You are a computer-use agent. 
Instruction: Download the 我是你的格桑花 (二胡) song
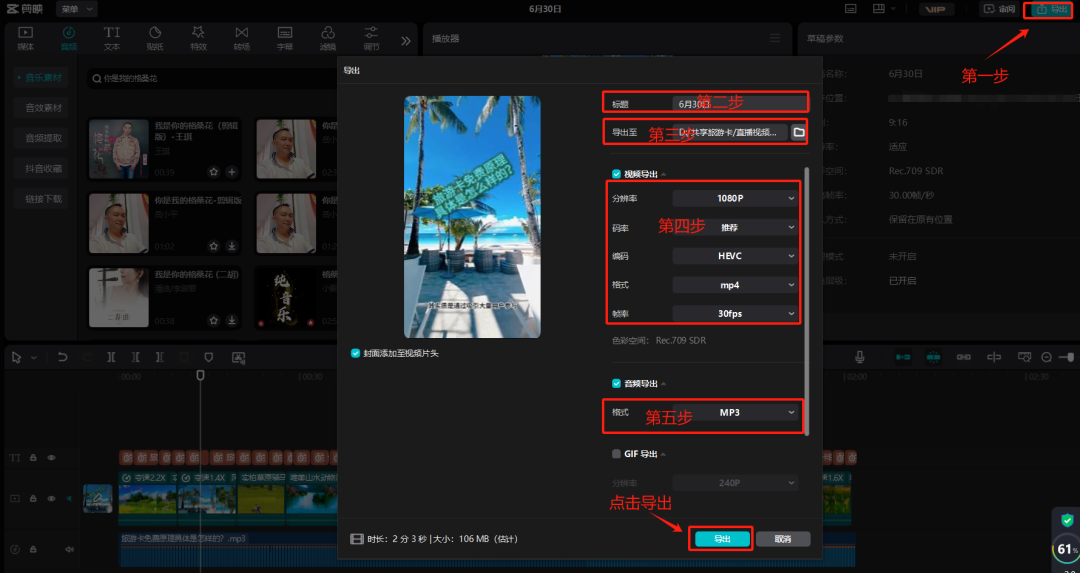232,320
